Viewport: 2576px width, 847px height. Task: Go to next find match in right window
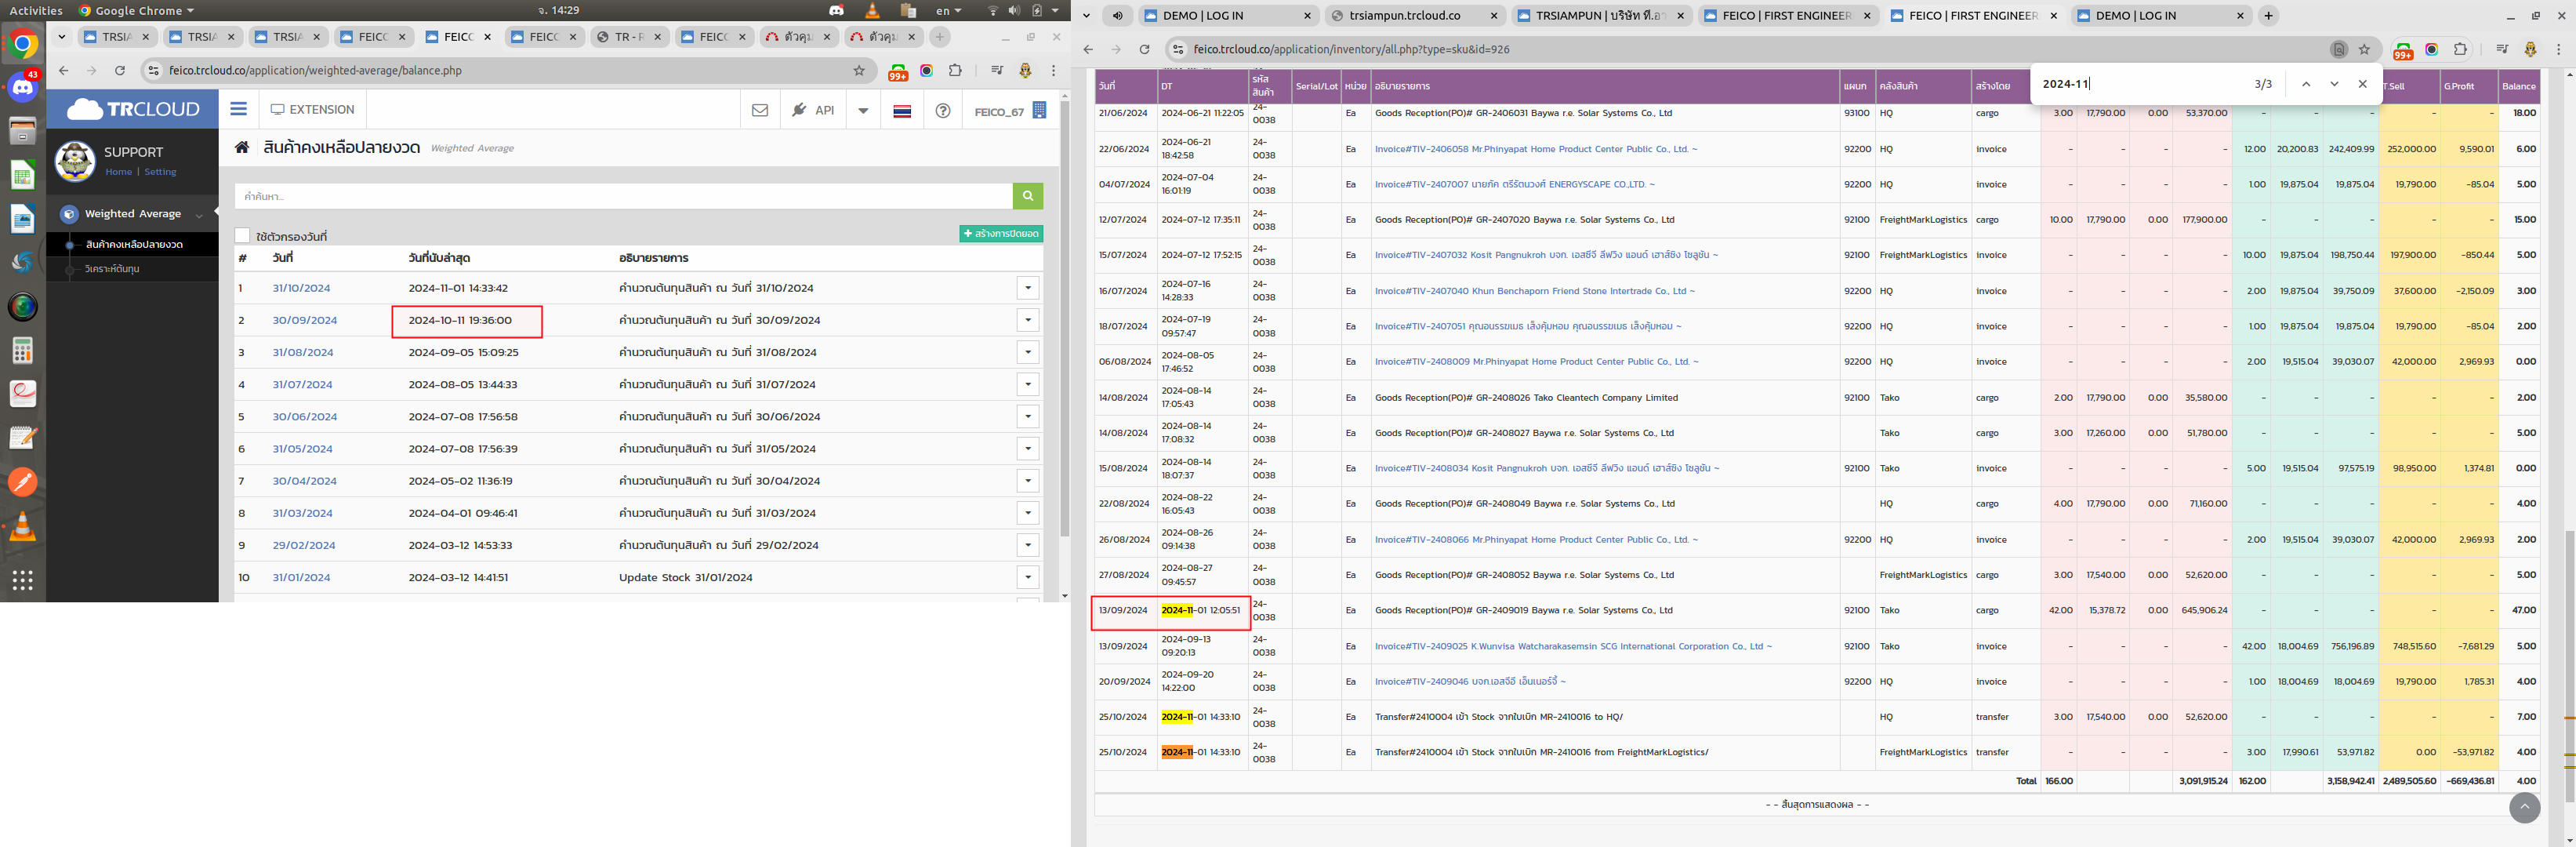[x=2334, y=84]
